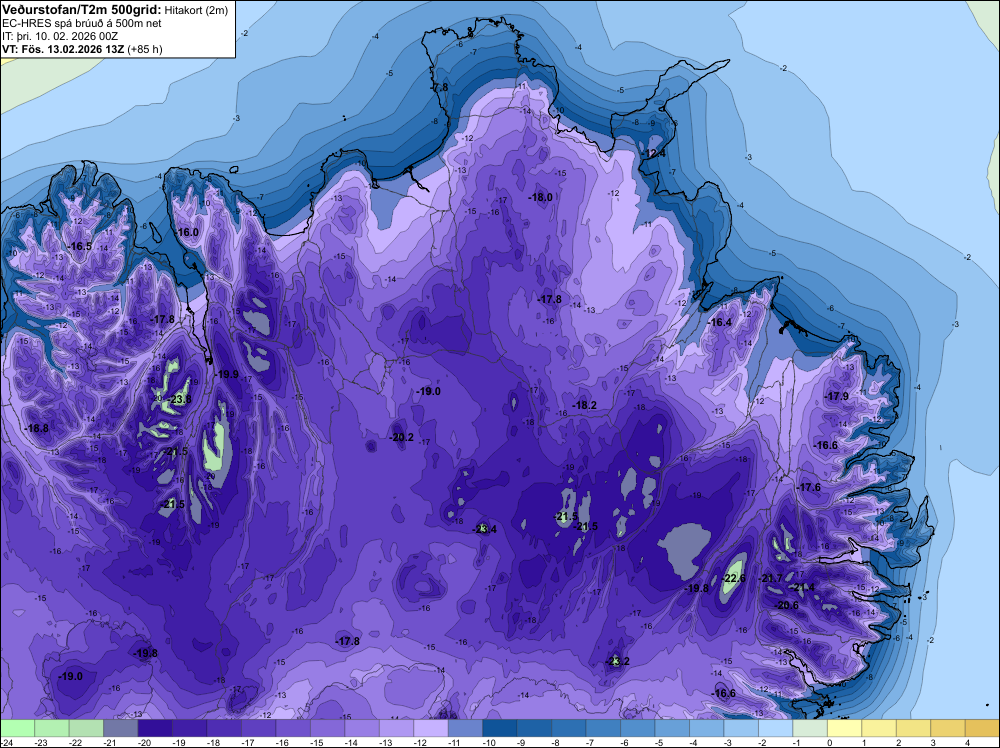
Task: Click the '-19.9' temperature value
Action: pos(226,374)
